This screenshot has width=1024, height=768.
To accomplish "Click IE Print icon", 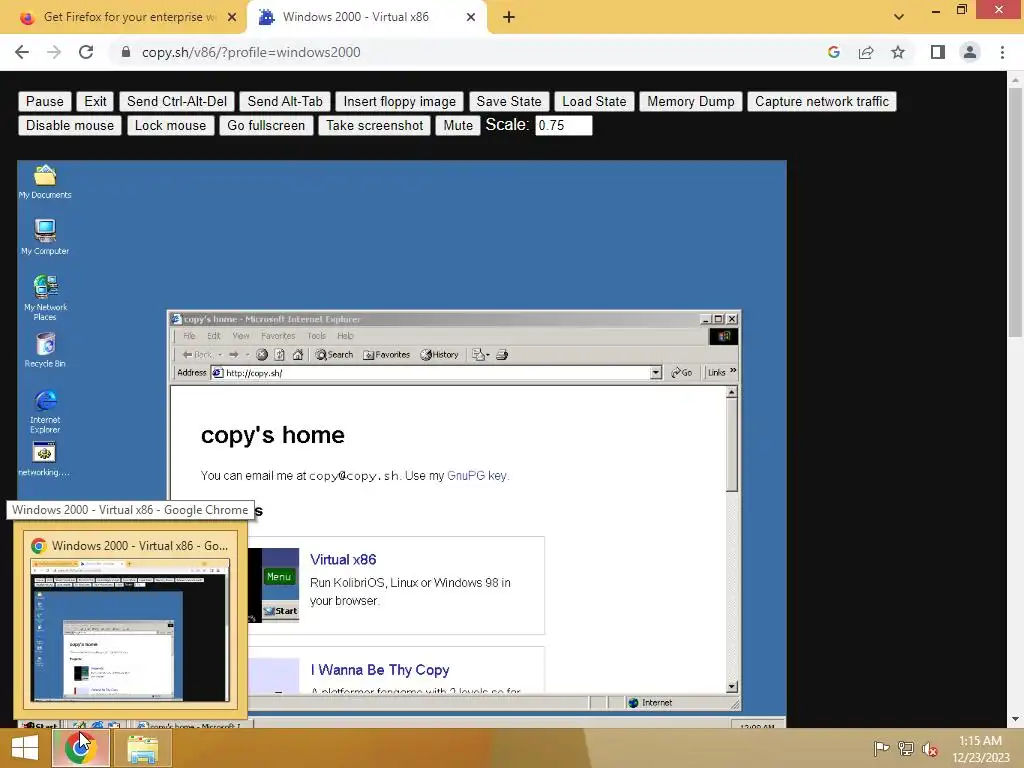I will tap(502, 355).
